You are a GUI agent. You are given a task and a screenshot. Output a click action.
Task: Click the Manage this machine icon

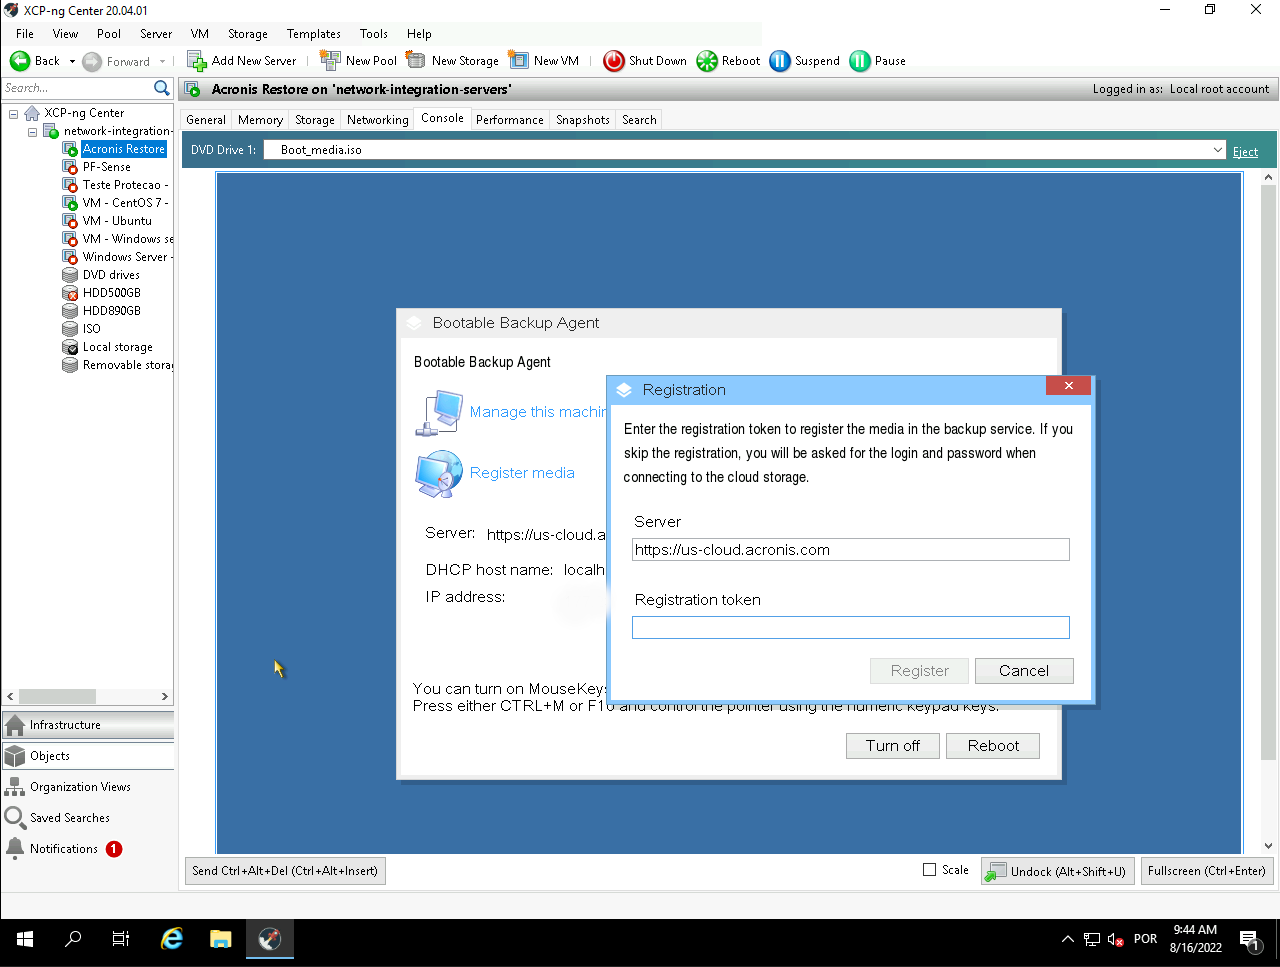[438, 412]
